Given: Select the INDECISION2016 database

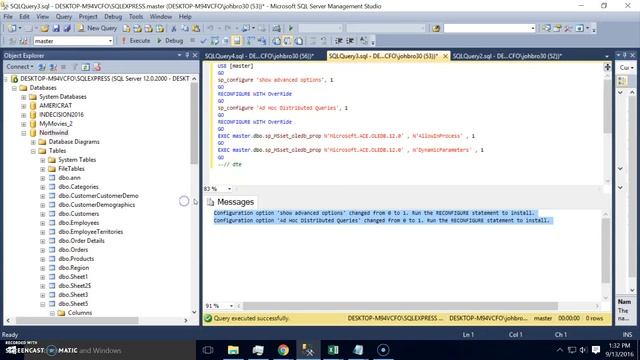Looking at the screenshot, I should [61, 115].
